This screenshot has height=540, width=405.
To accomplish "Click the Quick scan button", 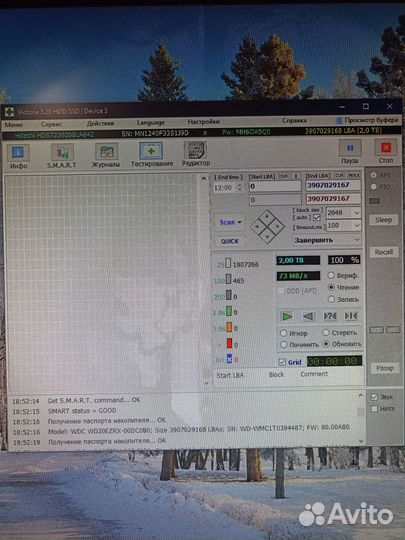I will pyautogui.click(x=230, y=241).
